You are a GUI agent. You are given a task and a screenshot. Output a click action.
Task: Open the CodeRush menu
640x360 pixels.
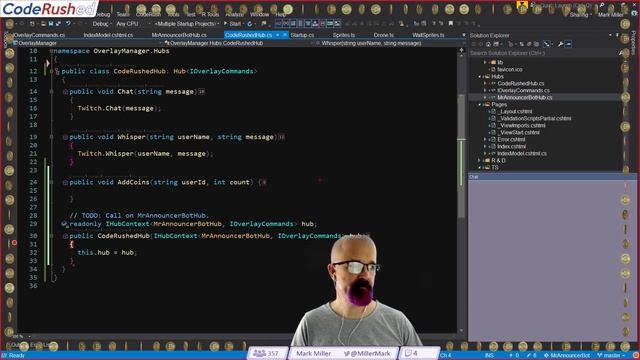[148, 14]
